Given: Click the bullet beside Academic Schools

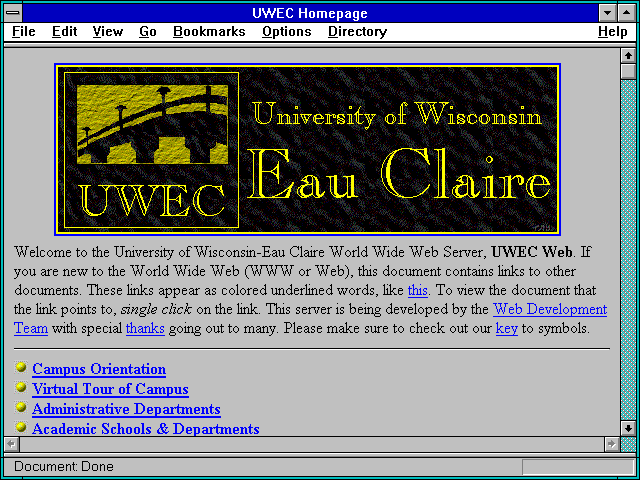Looking at the screenshot, I should point(21,427).
